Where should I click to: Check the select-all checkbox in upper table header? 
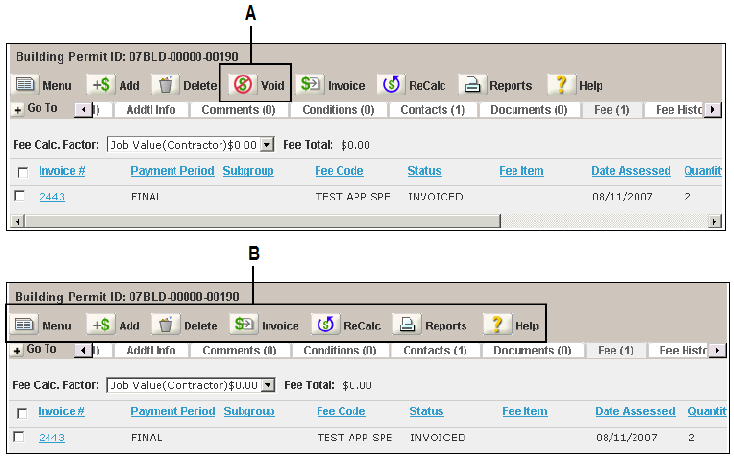pos(22,172)
